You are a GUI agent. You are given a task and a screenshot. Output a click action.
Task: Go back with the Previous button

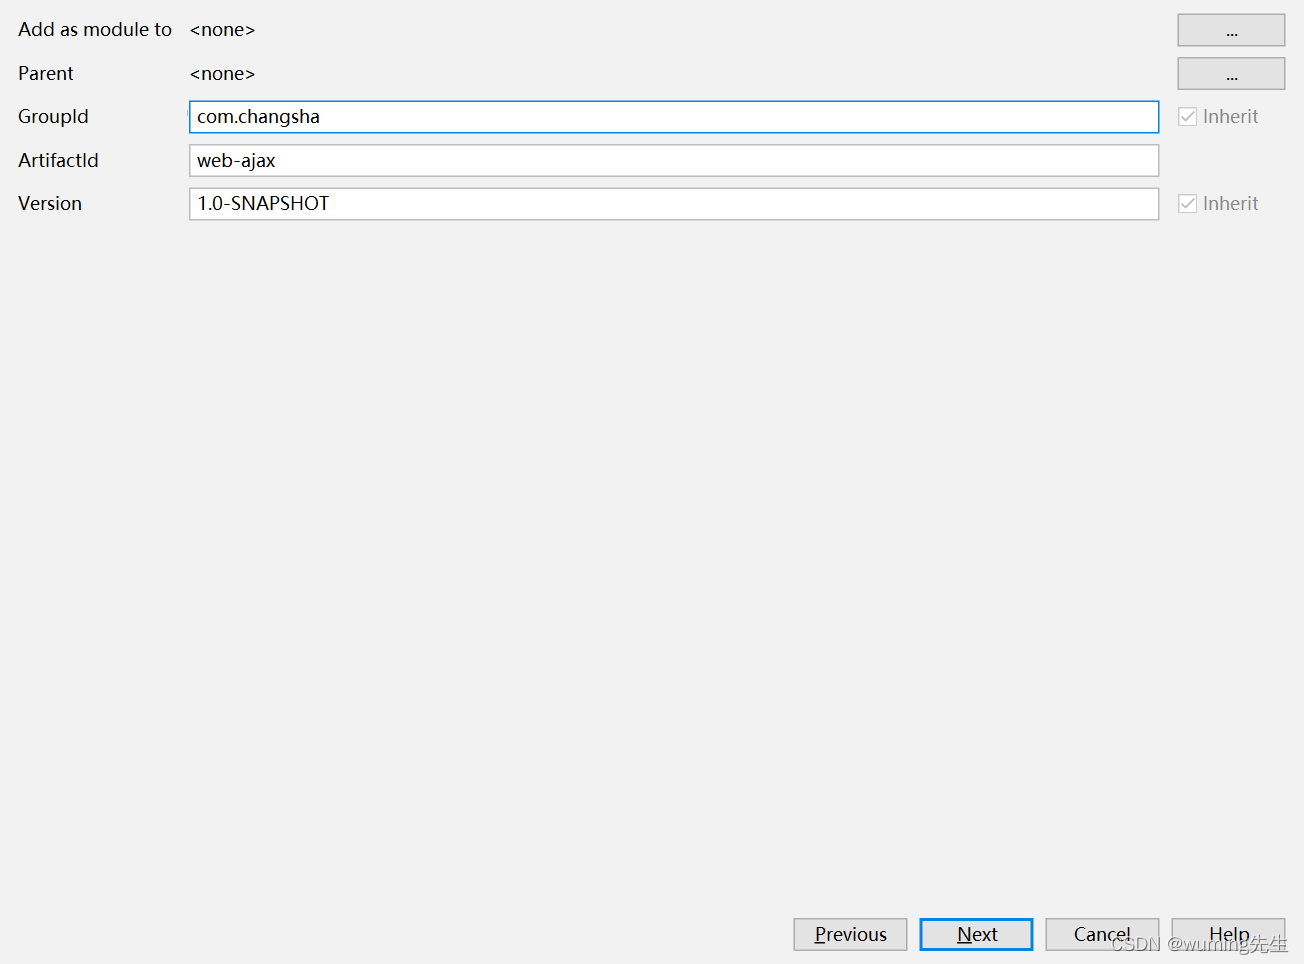coord(850,935)
